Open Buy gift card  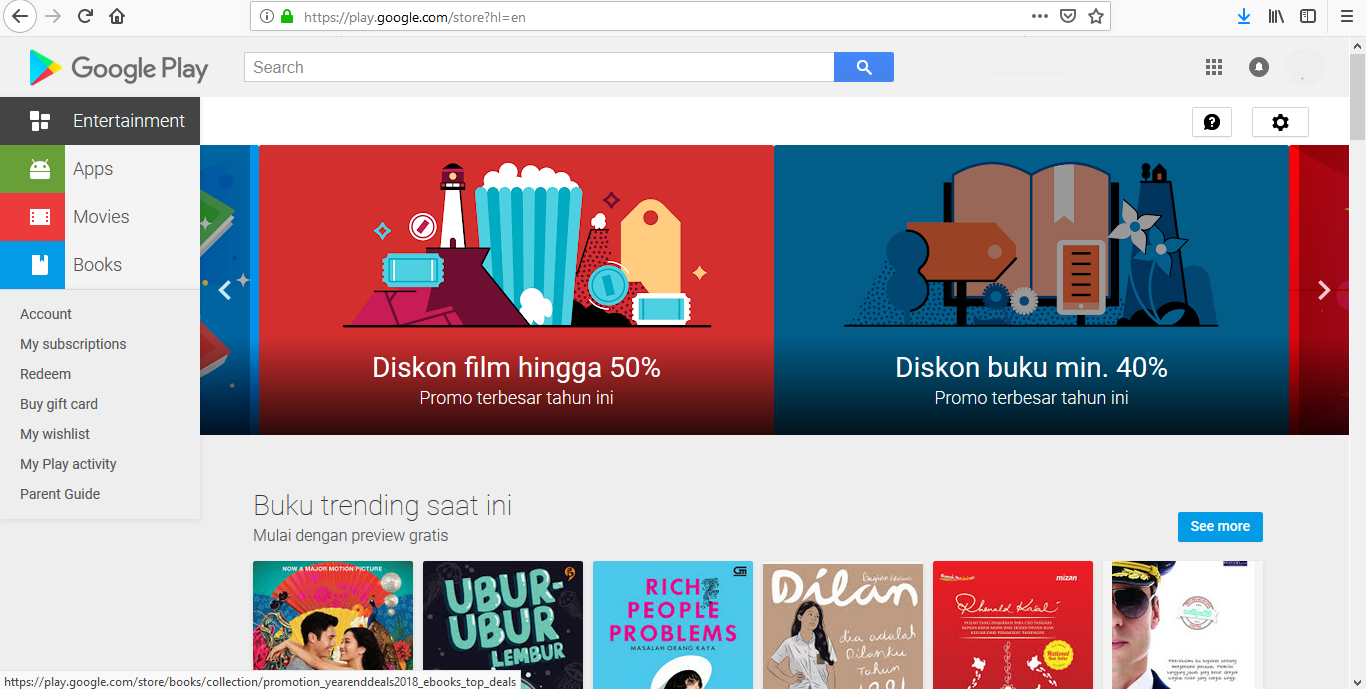point(59,404)
